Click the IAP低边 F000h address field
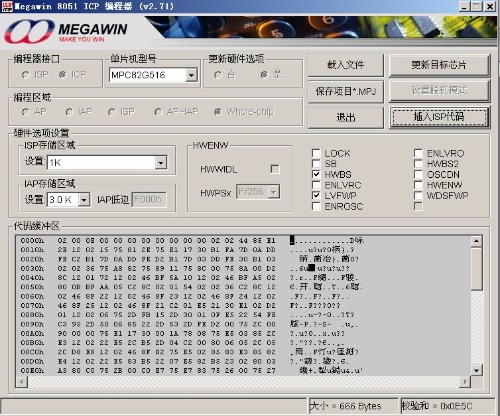Screen dimensions: 500x416 tap(149, 200)
